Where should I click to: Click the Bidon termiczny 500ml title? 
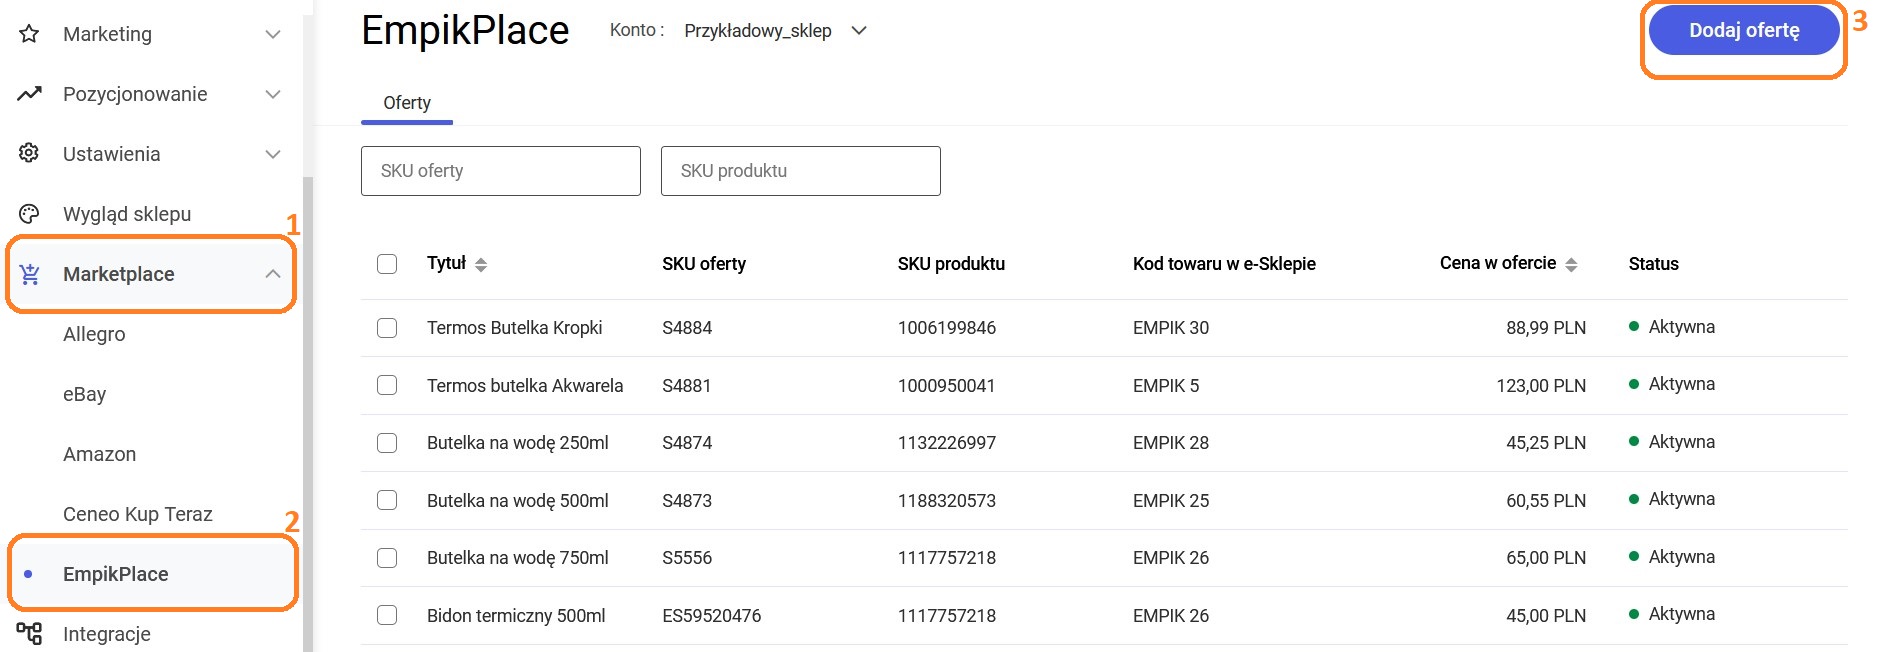tap(516, 615)
